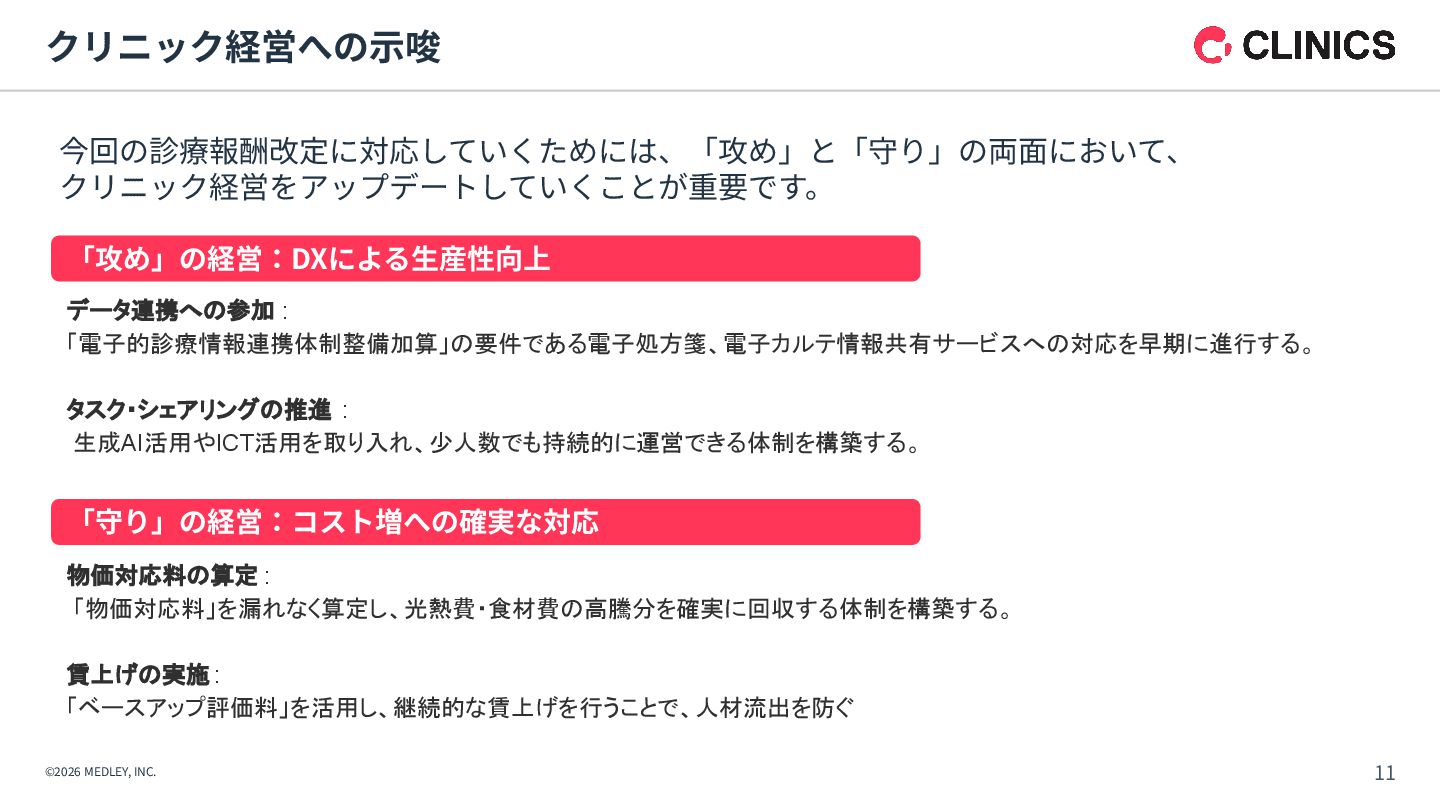Click the CLINICS logo icon

[x=1212, y=45]
